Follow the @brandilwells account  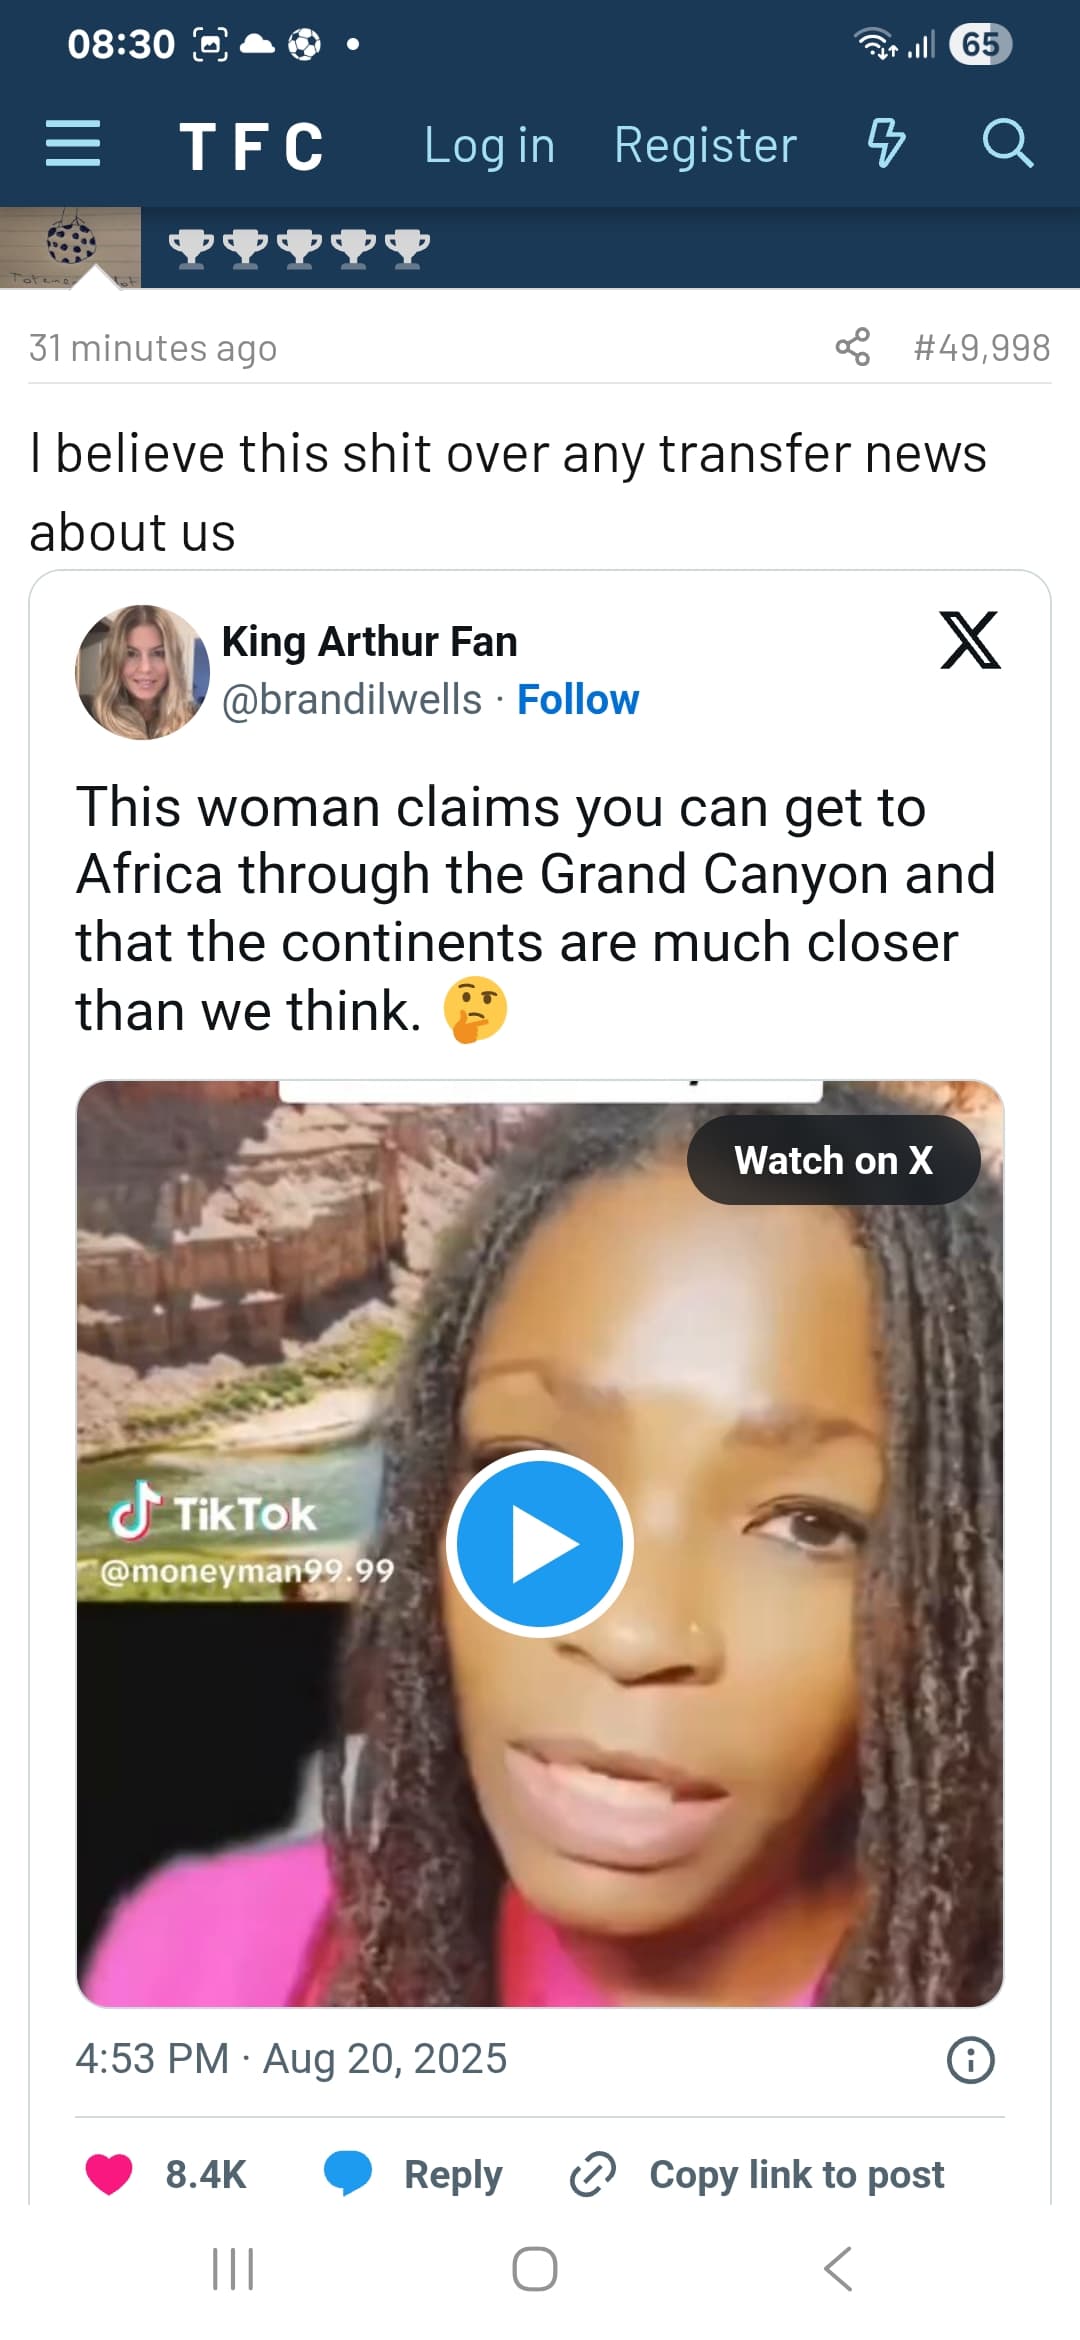pos(578,700)
